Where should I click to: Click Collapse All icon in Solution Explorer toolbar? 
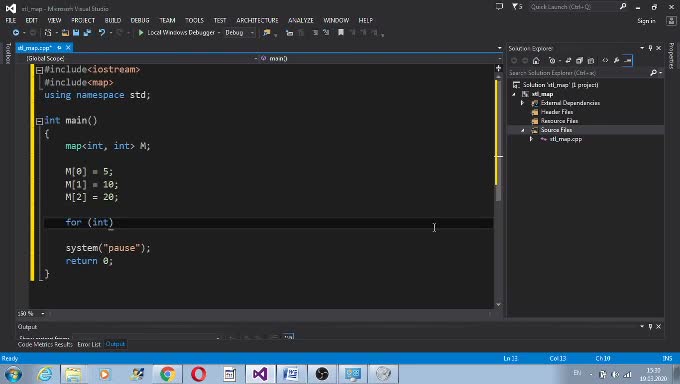pyautogui.click(x=579, y=61)
